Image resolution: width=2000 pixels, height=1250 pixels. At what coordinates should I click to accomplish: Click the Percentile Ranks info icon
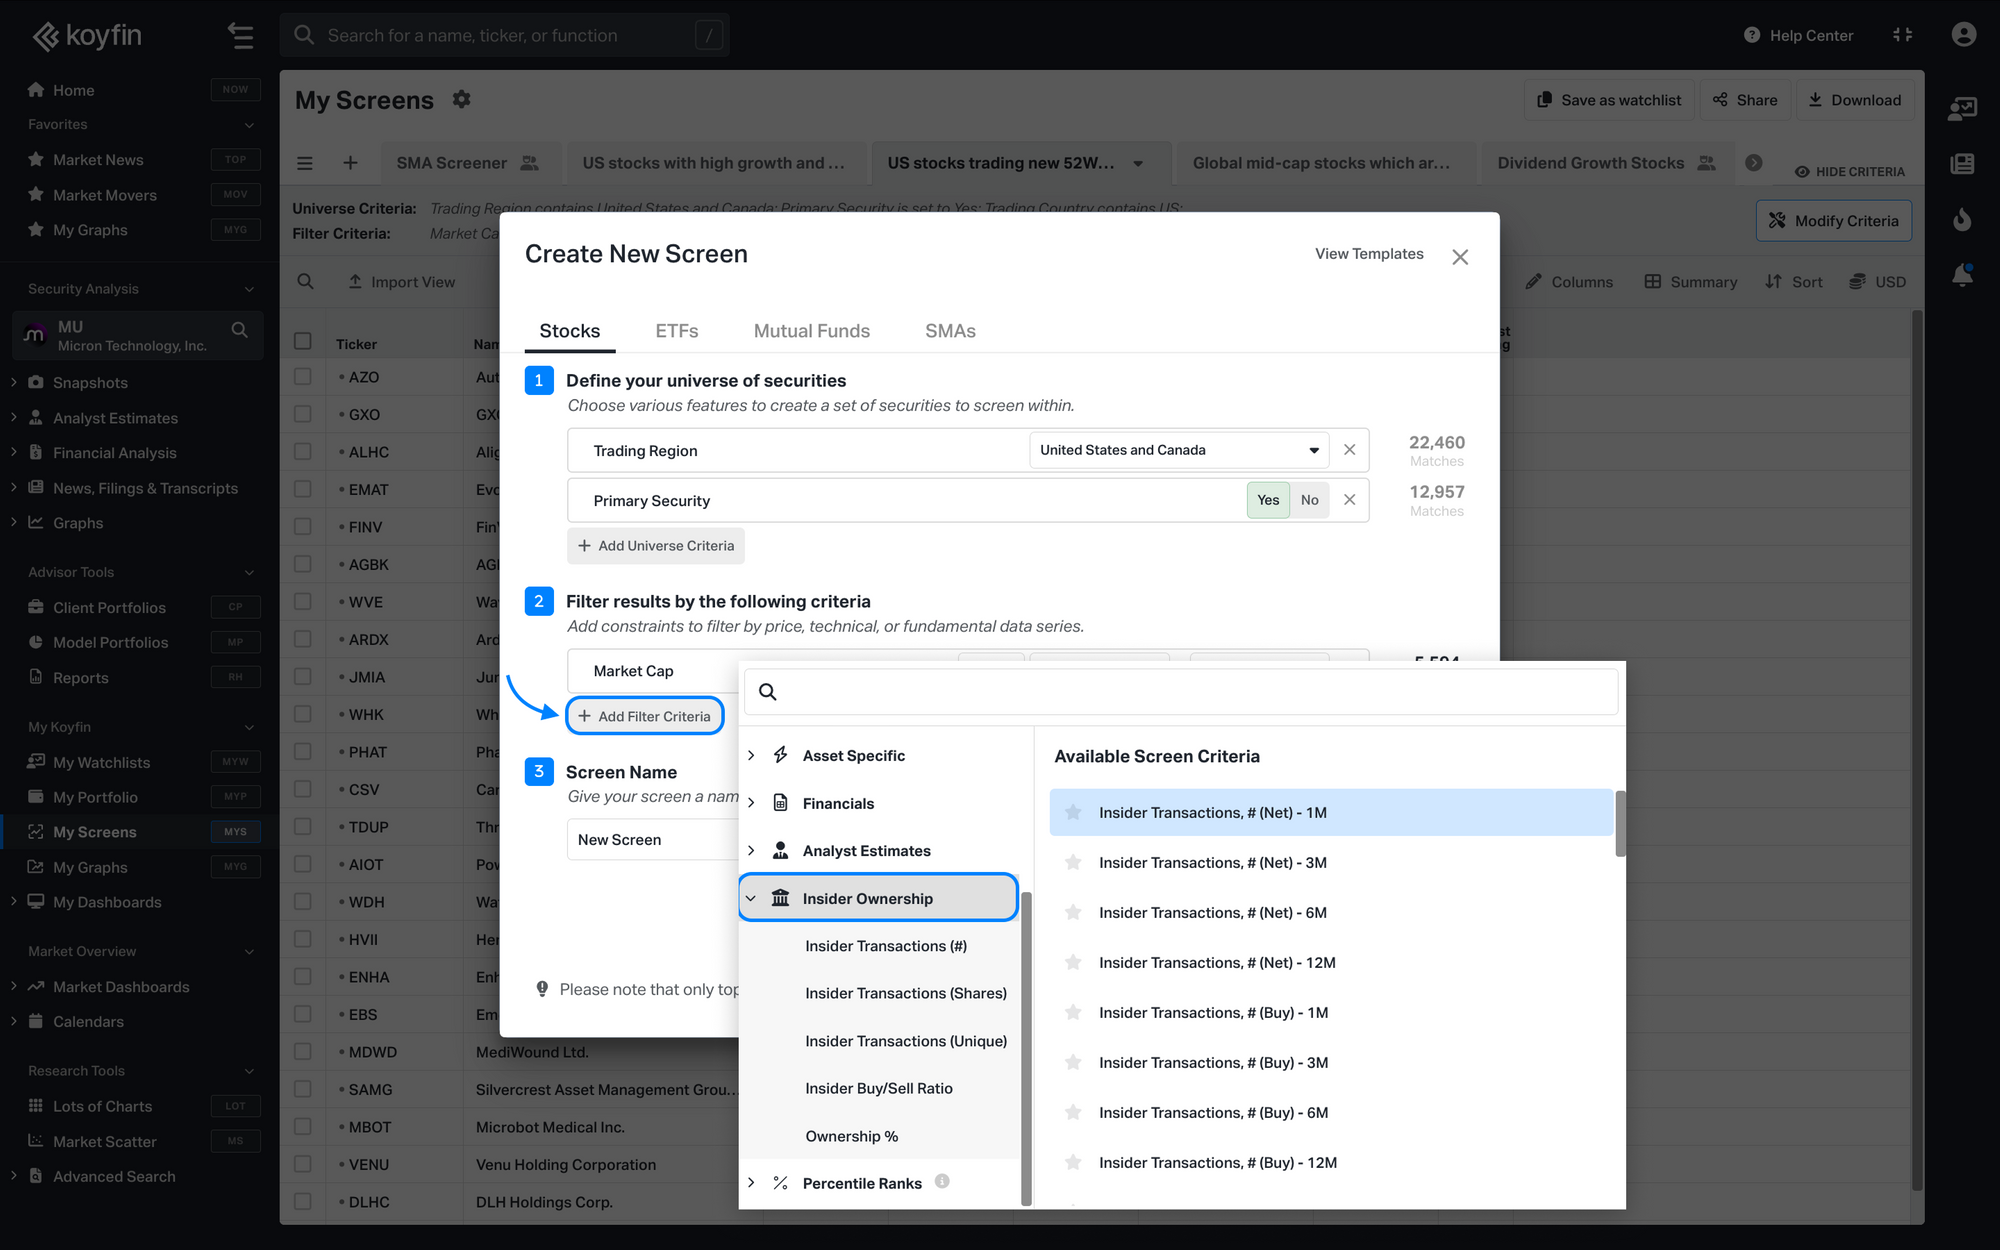point(942,1181)
